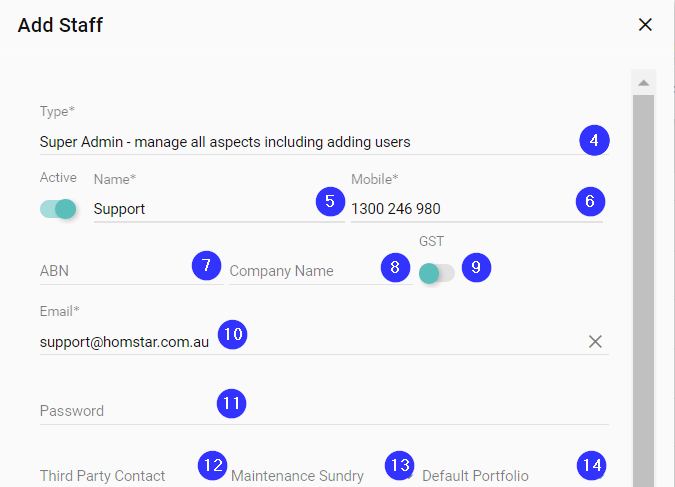Click numbered marker 11 beside Password
The width and height of the screenshot is (675, 487).
[x=232, y=403]
